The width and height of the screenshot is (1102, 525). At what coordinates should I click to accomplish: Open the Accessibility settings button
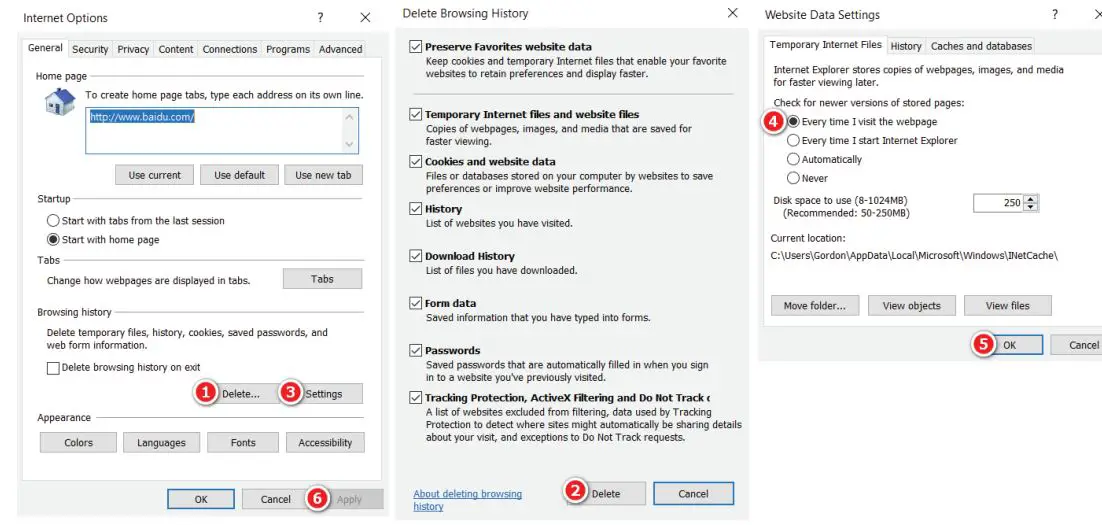[325, 443]
